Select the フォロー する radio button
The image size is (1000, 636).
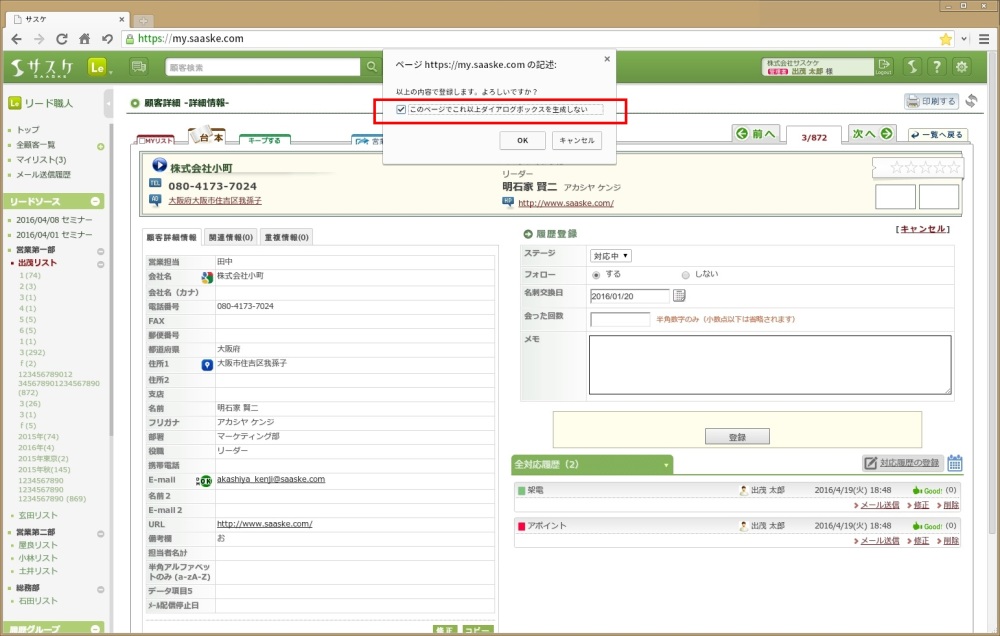coord(597,274)
